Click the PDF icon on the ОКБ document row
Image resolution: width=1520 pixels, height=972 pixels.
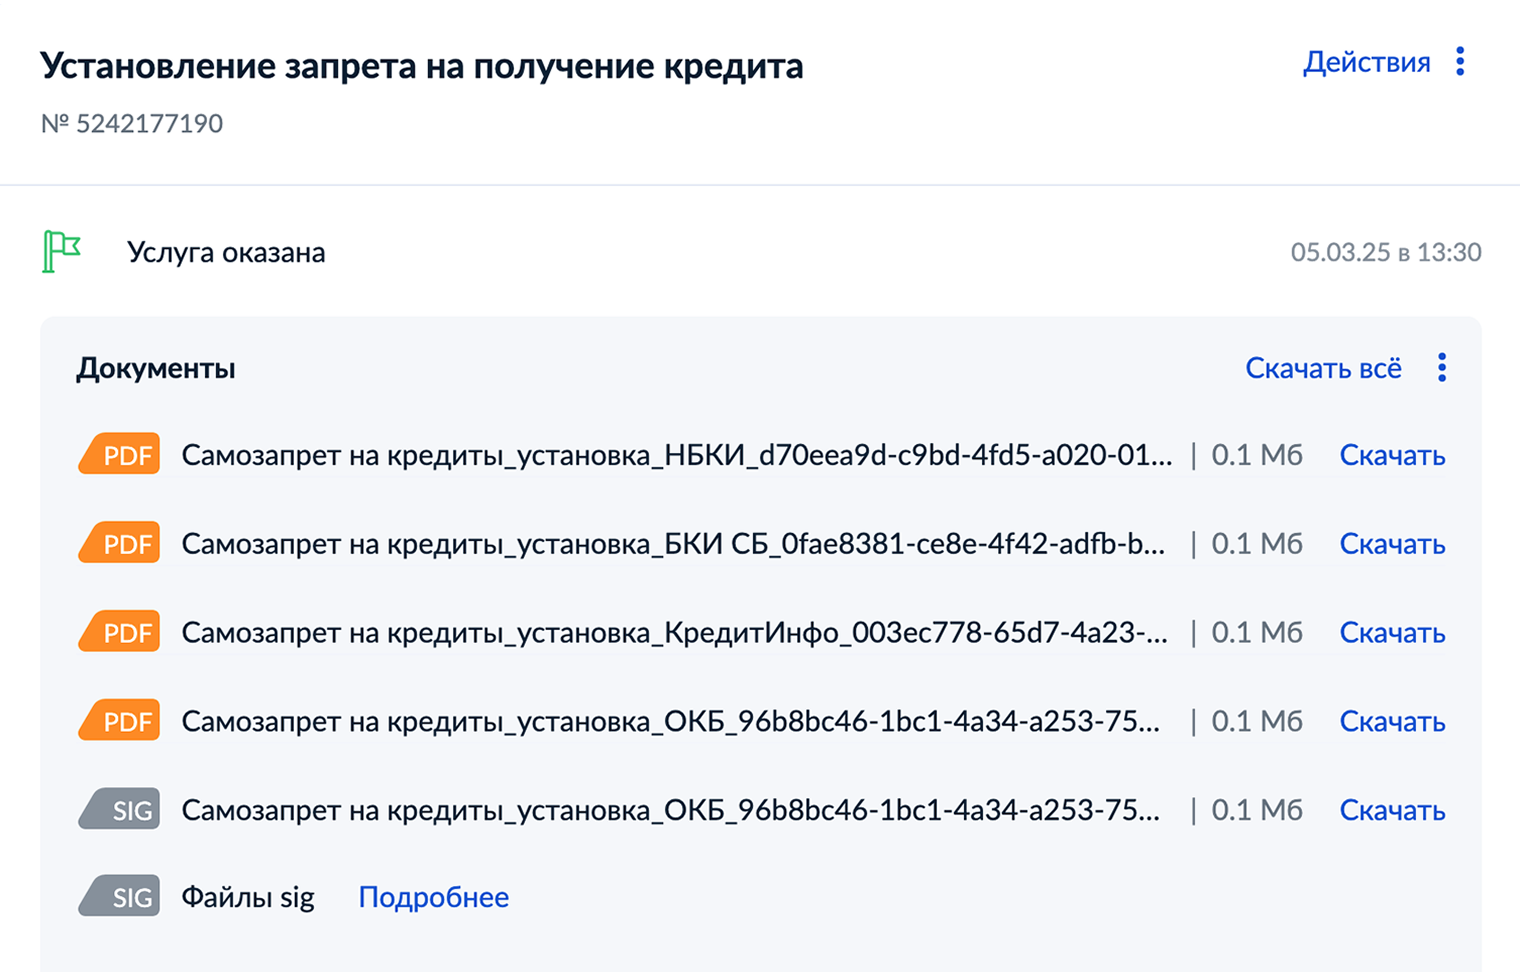tap(118, 720)
